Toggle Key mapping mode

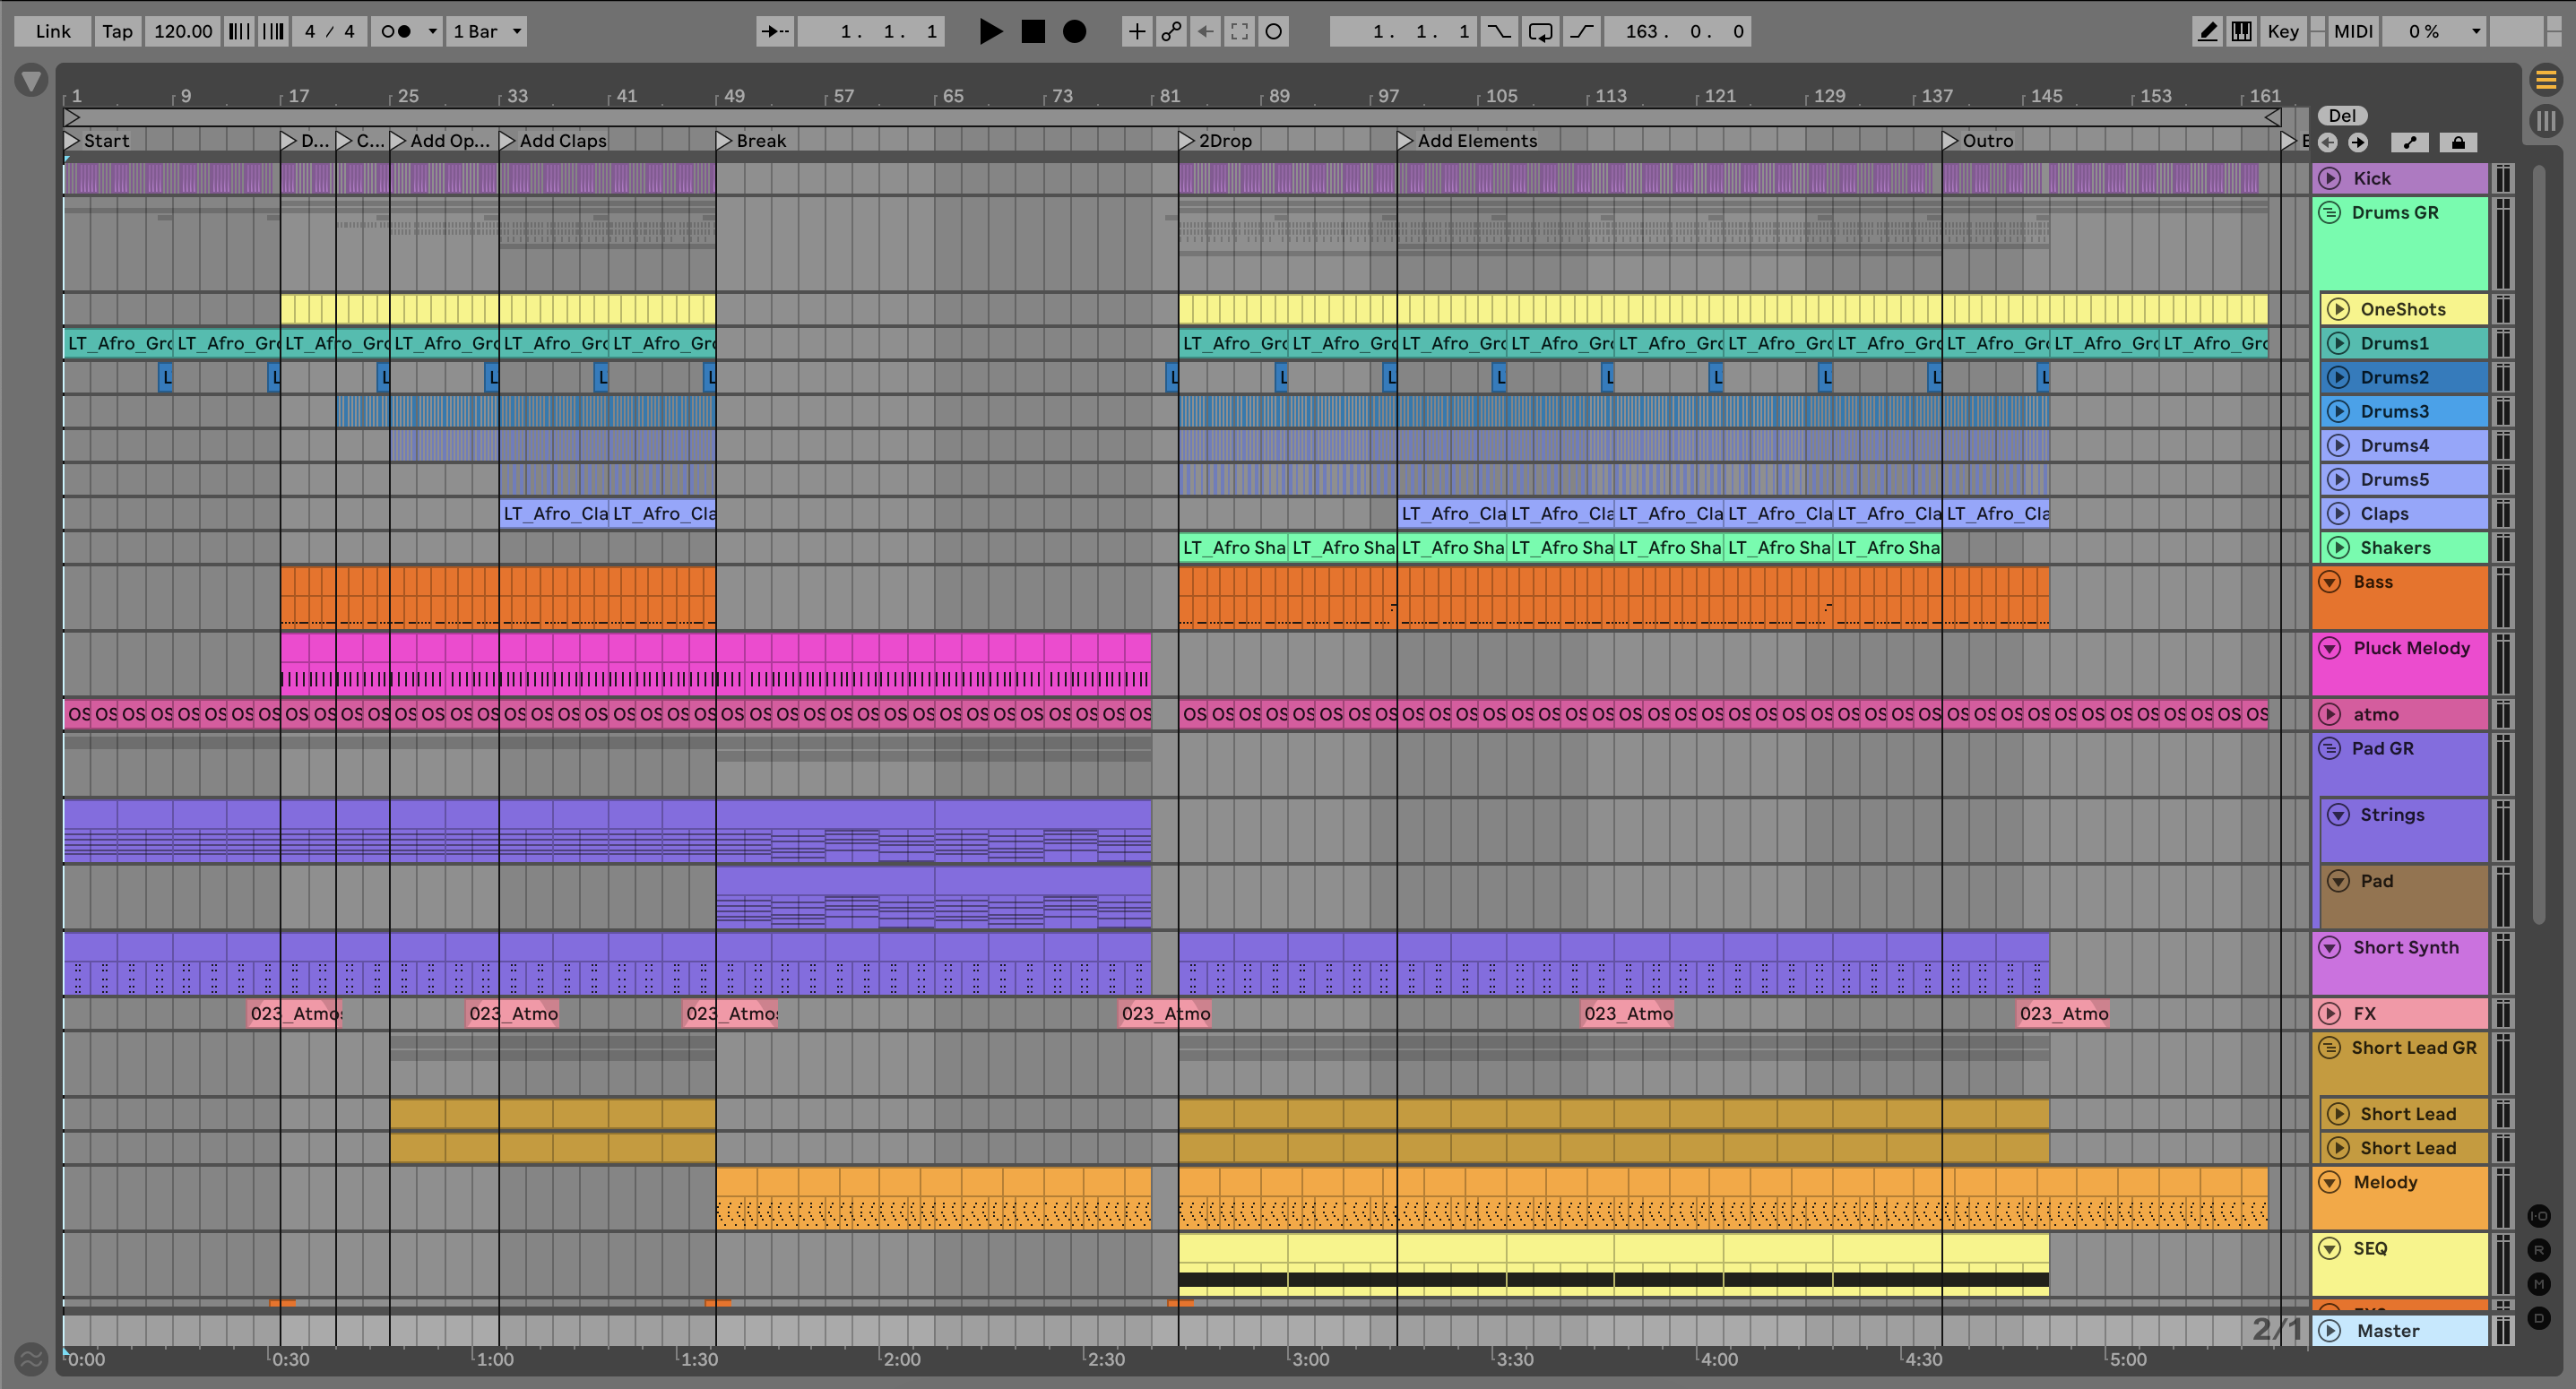[x=2283, y=31]
